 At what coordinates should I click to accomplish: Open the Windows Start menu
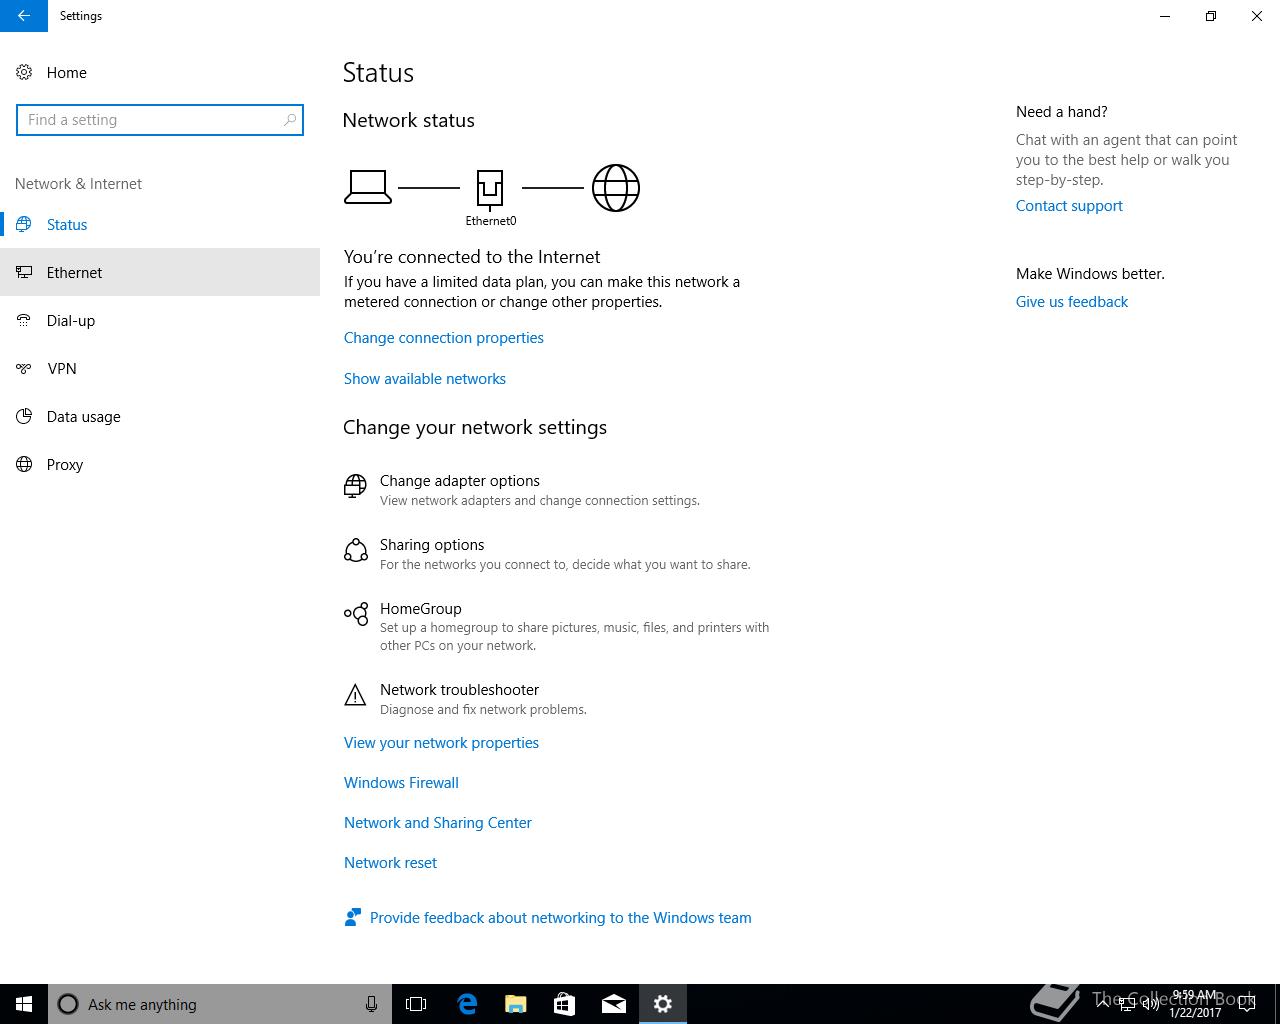pos(24,1004)
